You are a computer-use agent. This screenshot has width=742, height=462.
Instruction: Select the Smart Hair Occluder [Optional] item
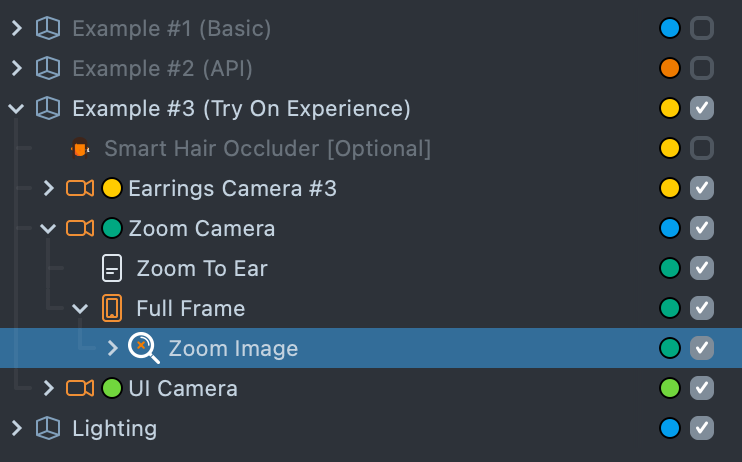267,149
